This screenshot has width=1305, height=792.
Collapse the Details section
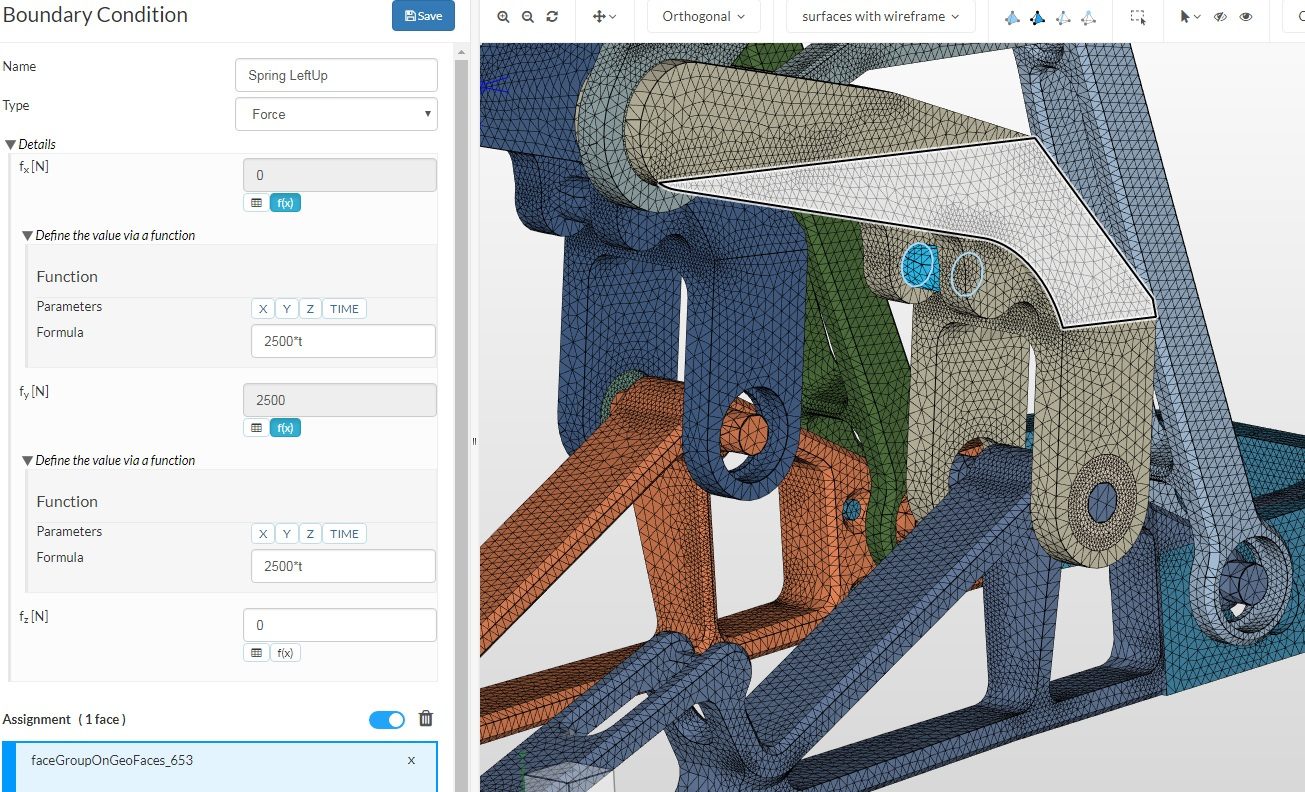coord(11,144)
